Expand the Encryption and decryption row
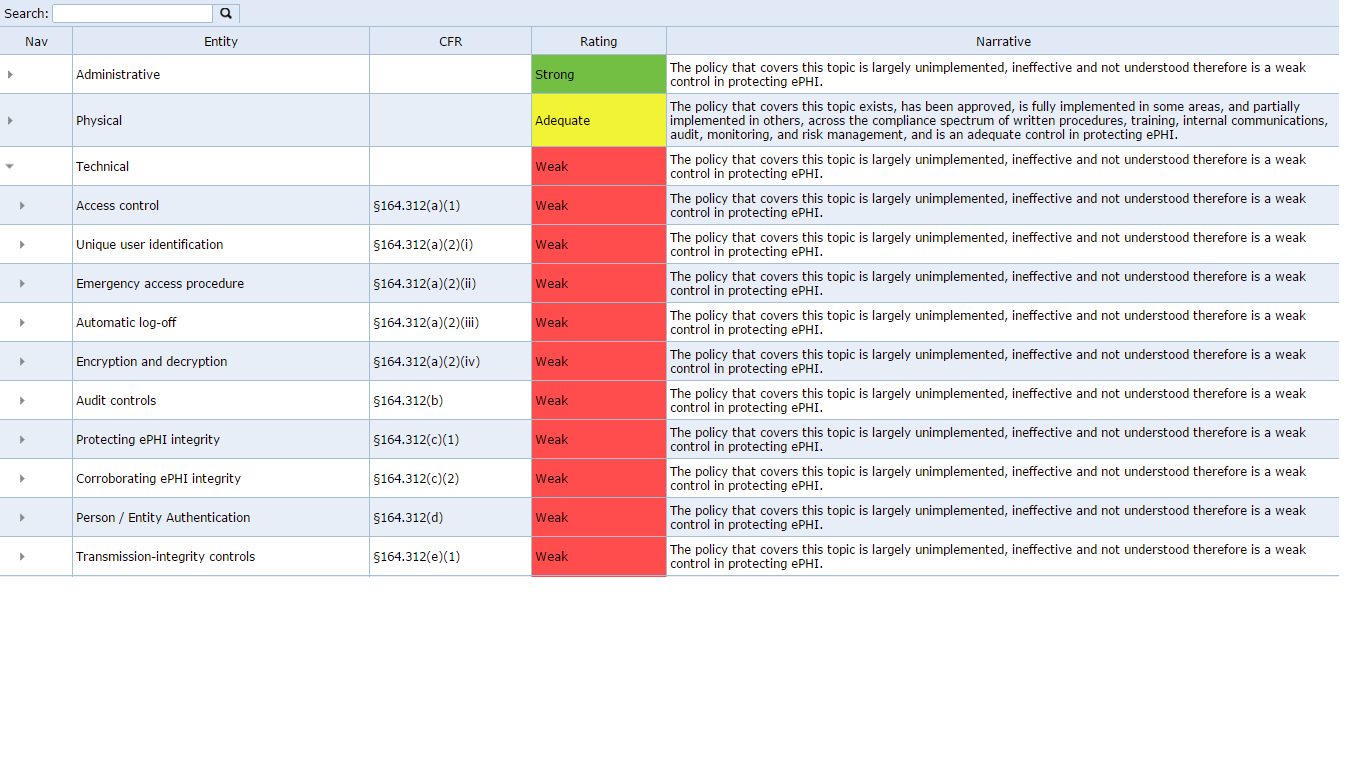This screenshot has height=768, width=1366. pyautogui.click(x=22, y=362)
